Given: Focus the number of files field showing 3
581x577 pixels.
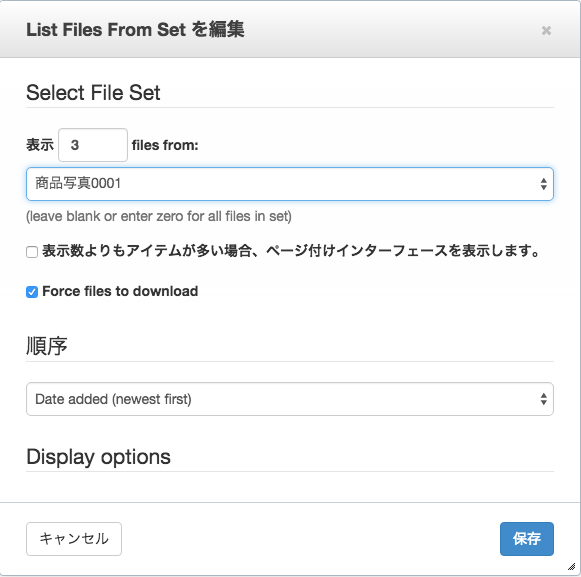Looking at the screenshot, I should [93, 145].
